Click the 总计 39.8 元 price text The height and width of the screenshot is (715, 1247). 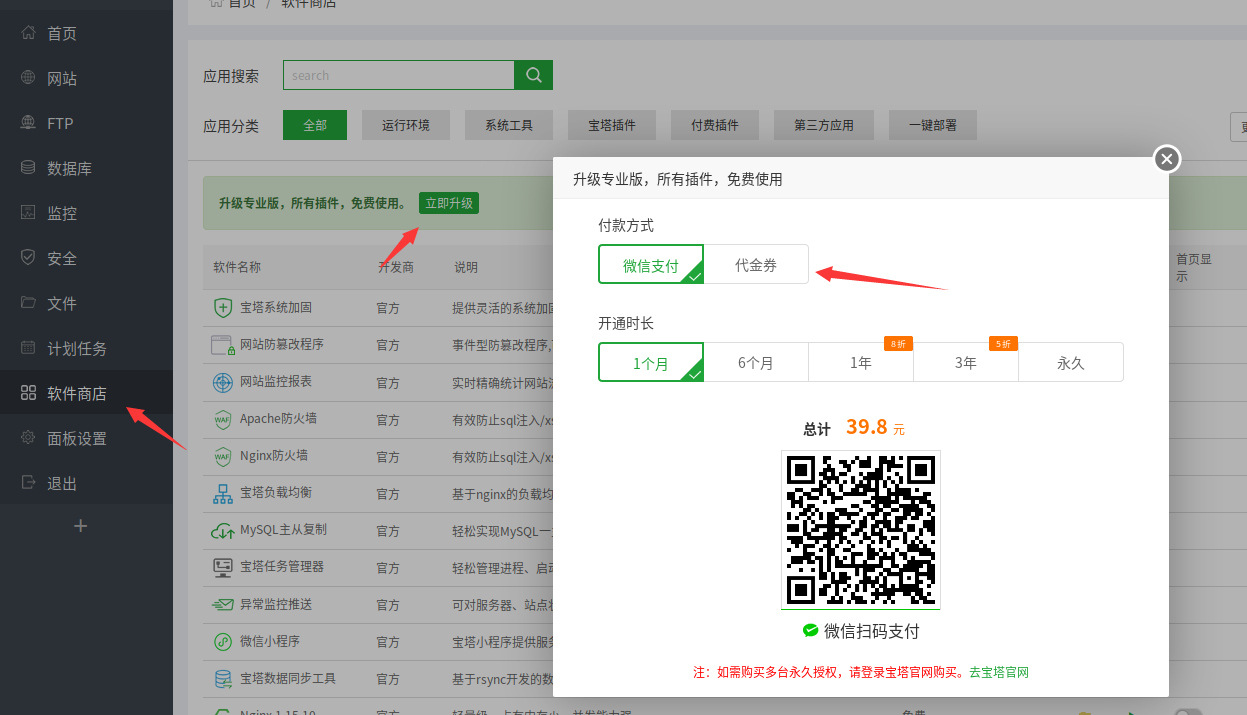point(855,428)
